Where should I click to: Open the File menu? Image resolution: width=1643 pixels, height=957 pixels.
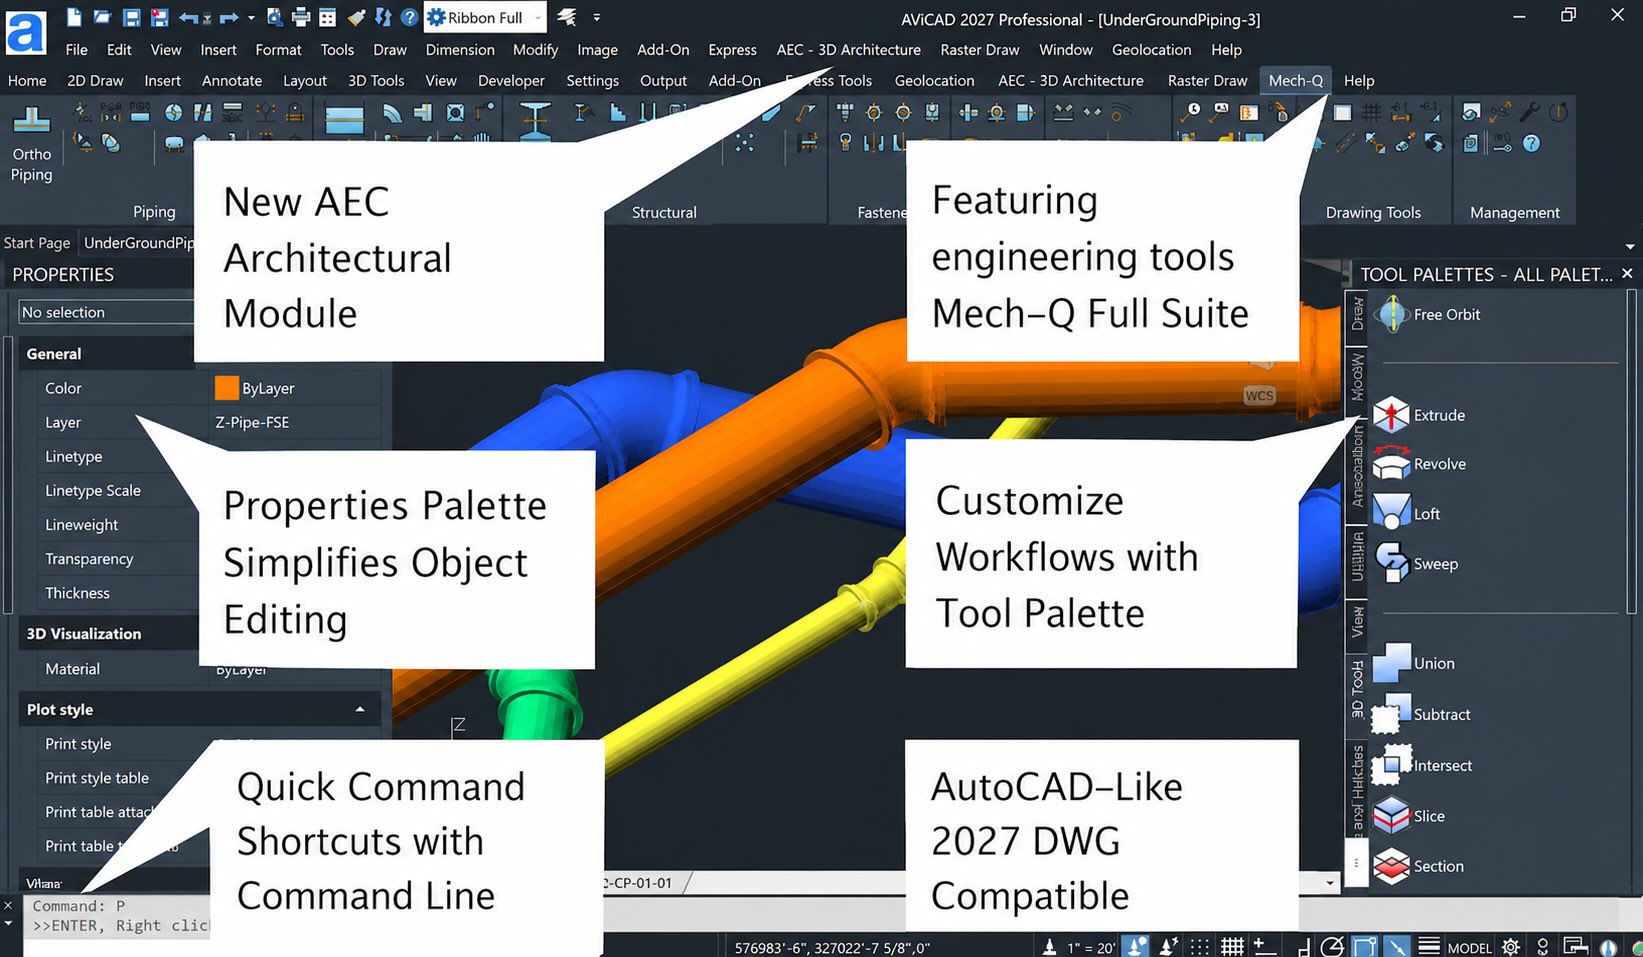pos(77,49)
